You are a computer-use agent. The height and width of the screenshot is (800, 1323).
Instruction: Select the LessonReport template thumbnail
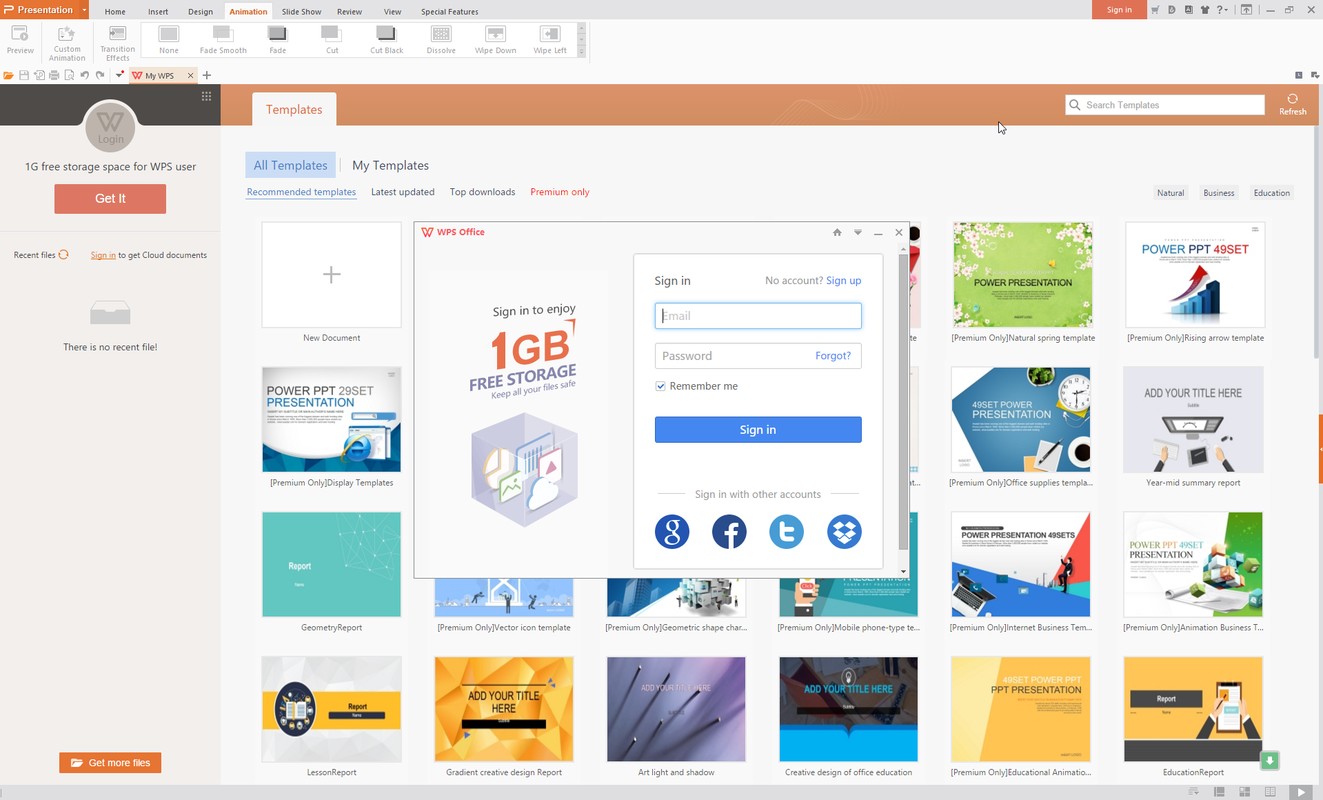coord(332,710)
